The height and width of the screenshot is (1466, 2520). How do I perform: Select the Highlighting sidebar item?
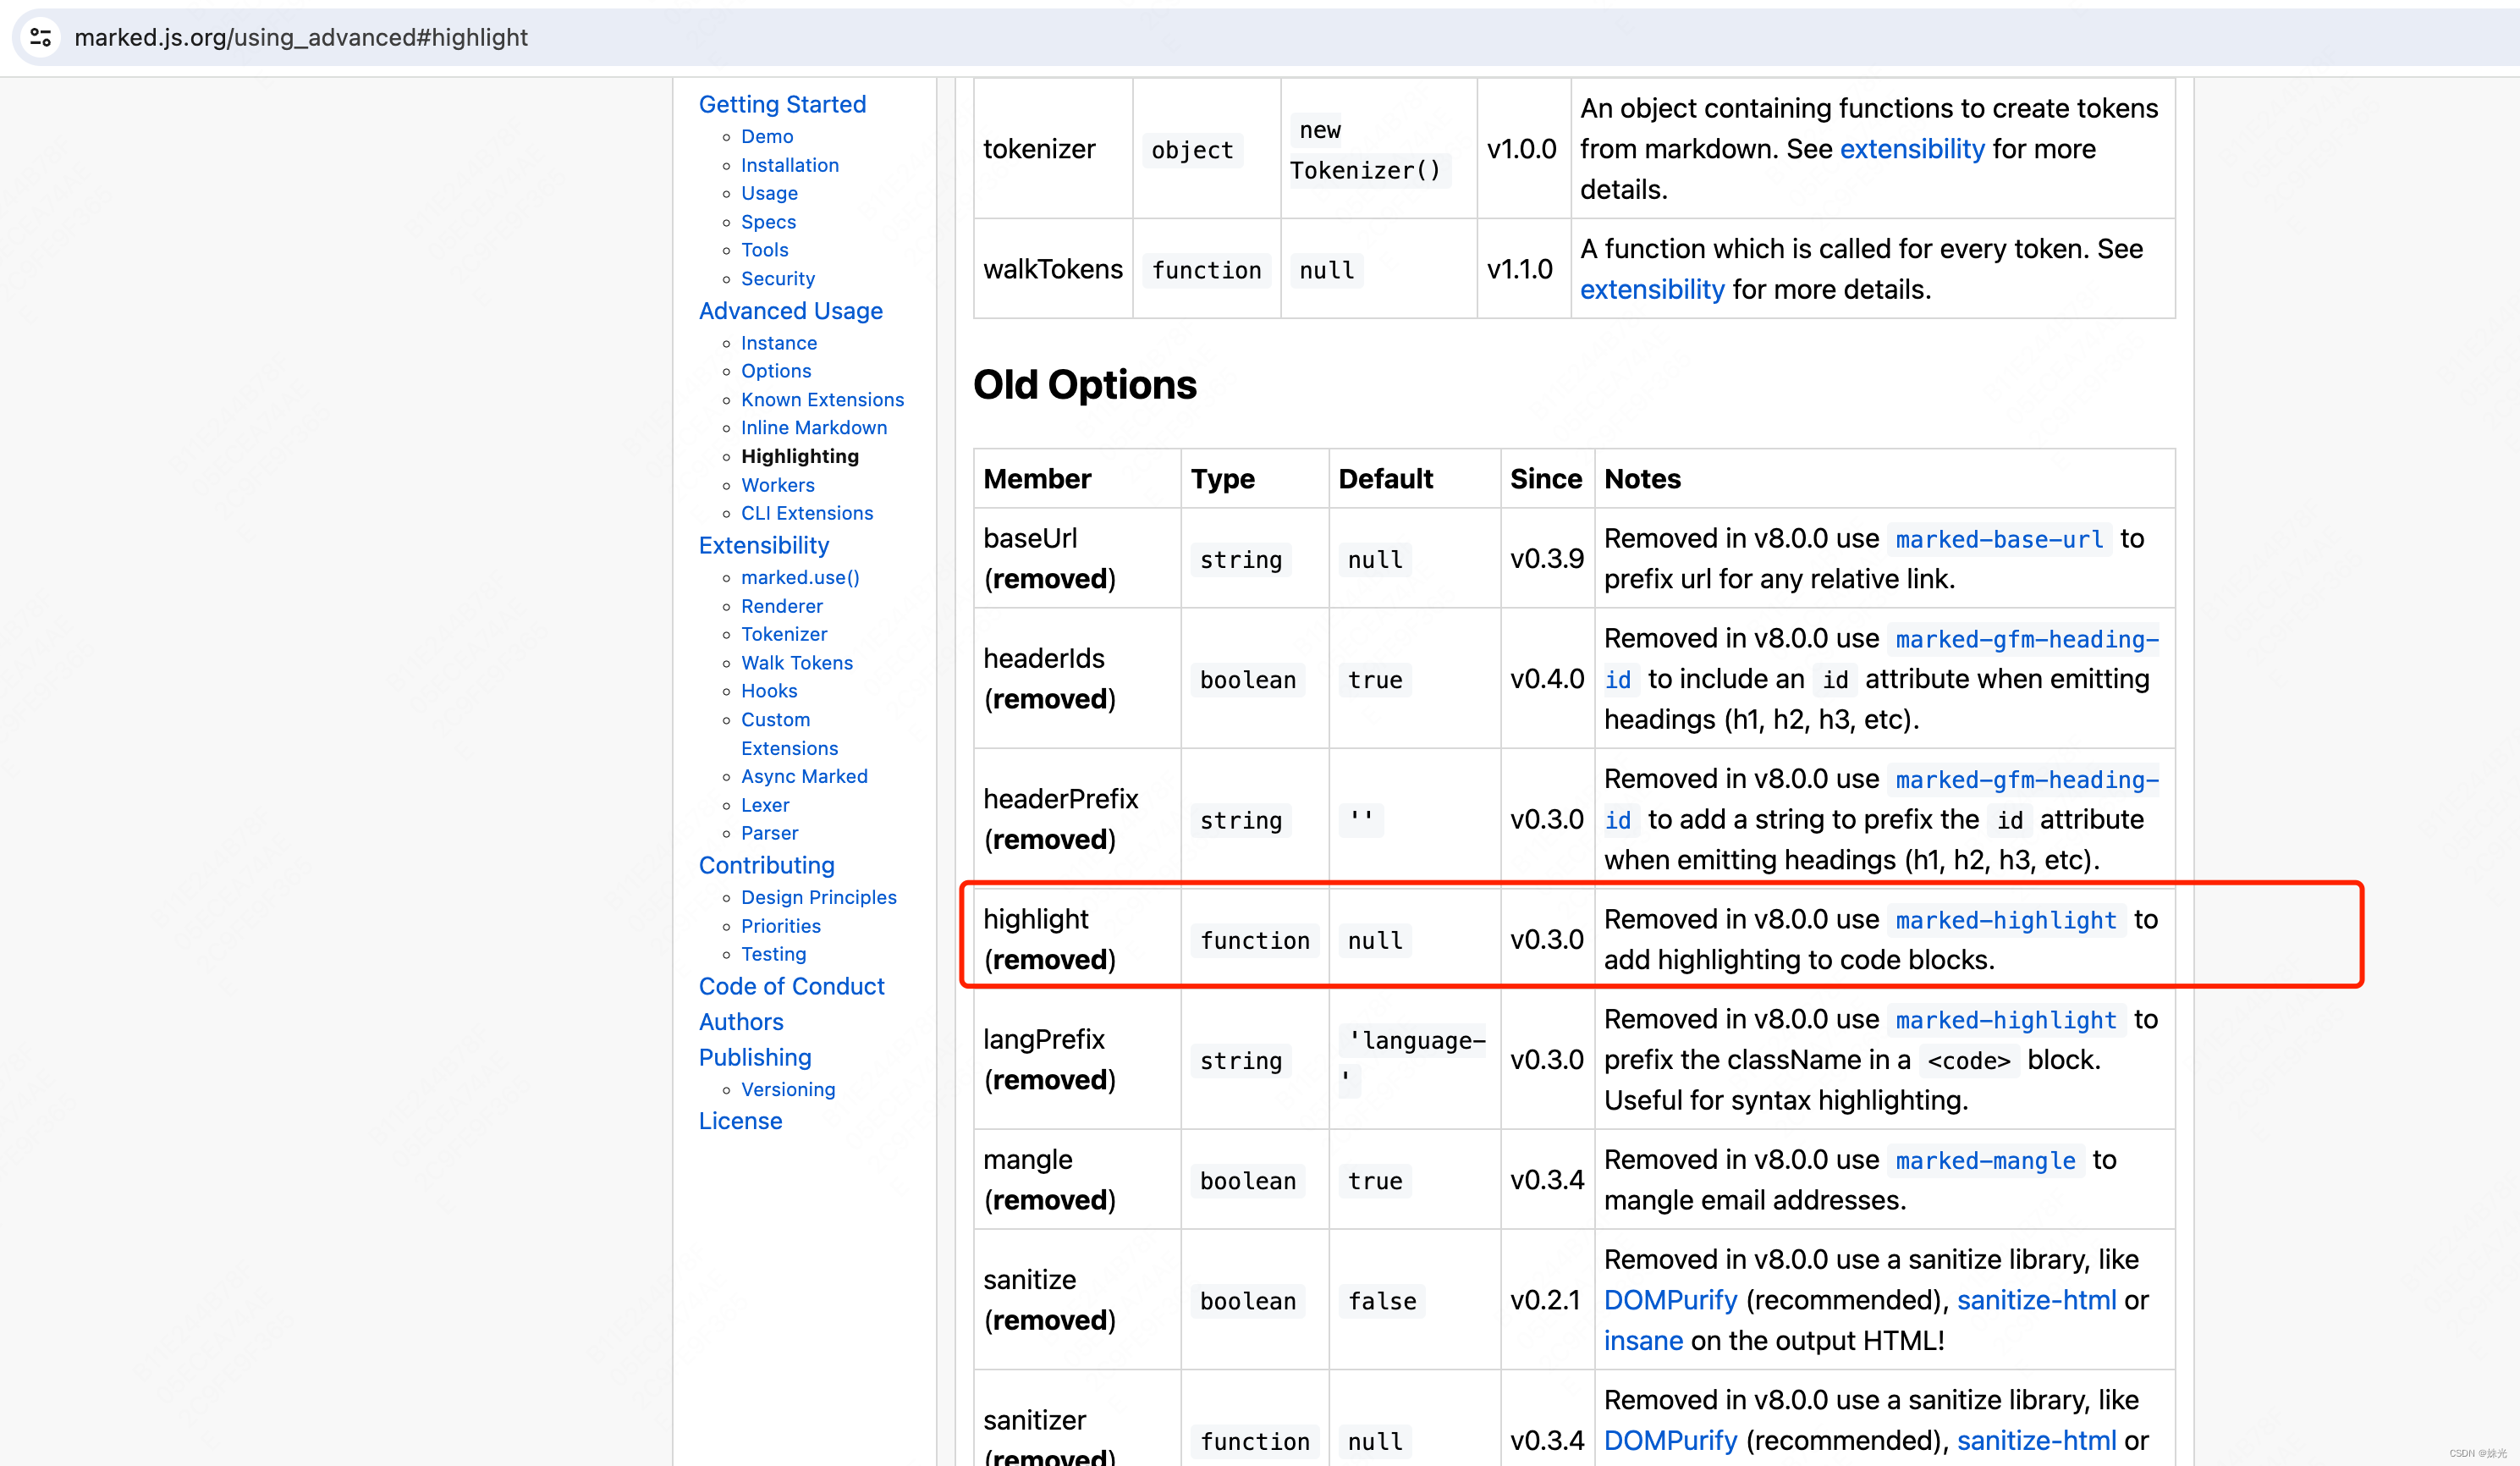coord(799,456)
